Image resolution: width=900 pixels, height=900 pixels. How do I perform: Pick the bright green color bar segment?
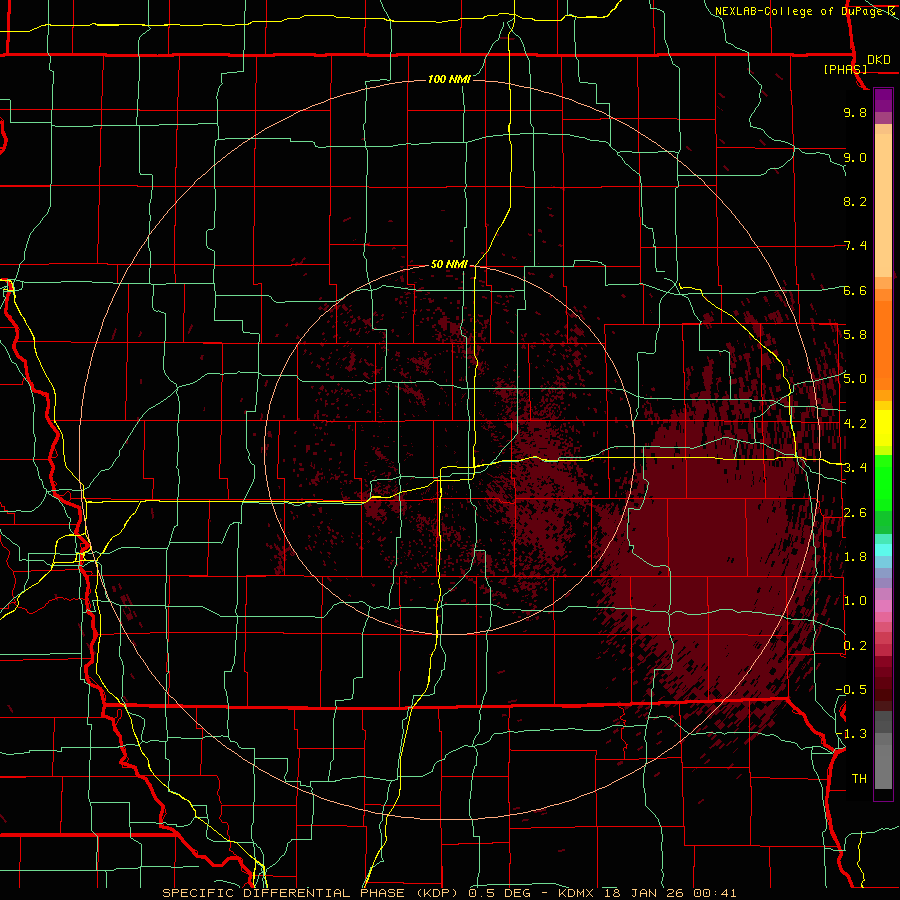883,482
